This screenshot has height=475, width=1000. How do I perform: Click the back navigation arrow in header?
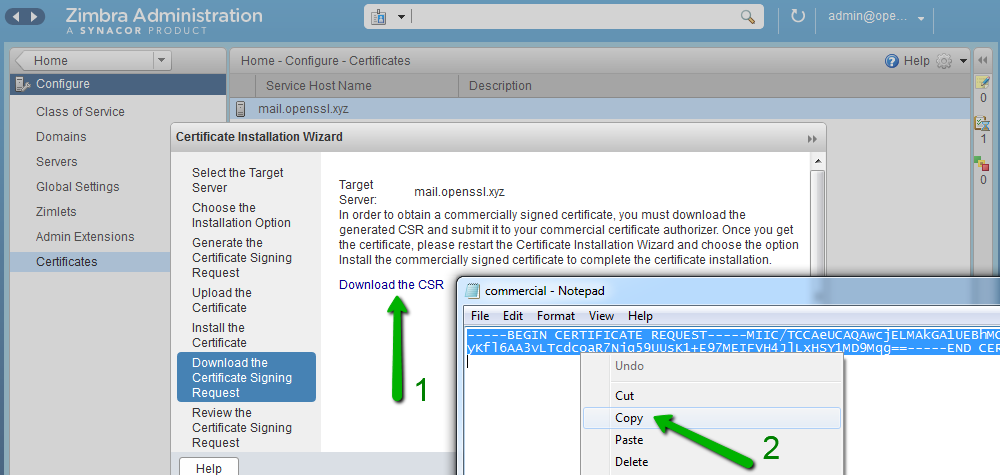point(19,17)
